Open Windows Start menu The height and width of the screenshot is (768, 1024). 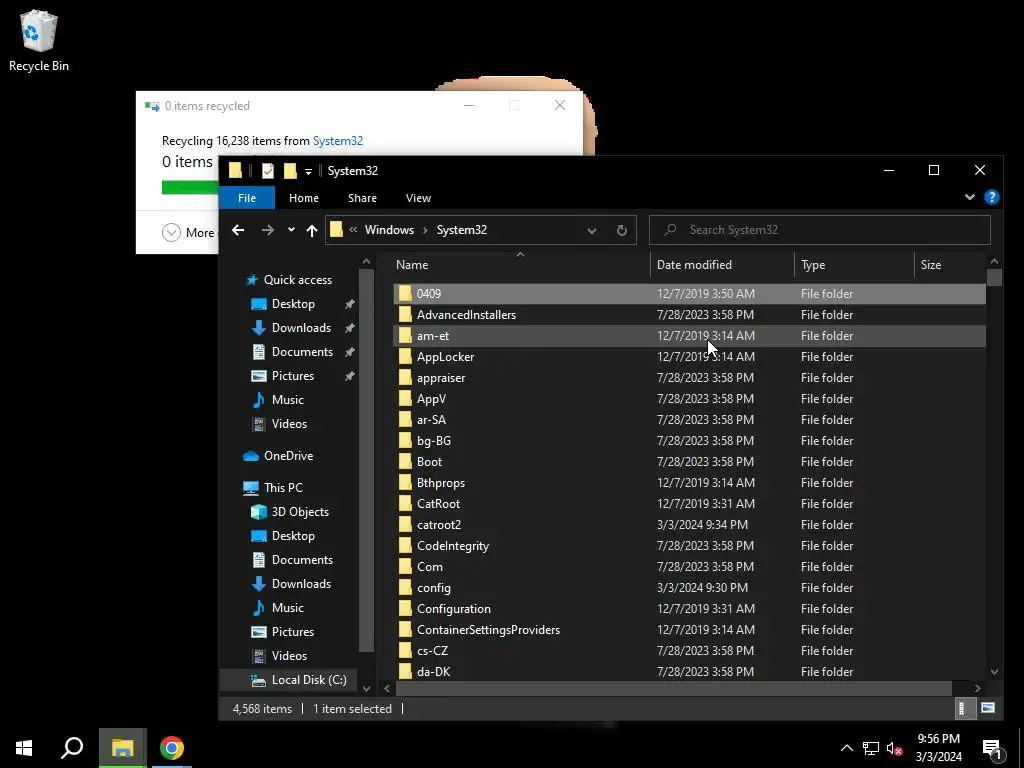click(24, 748)
